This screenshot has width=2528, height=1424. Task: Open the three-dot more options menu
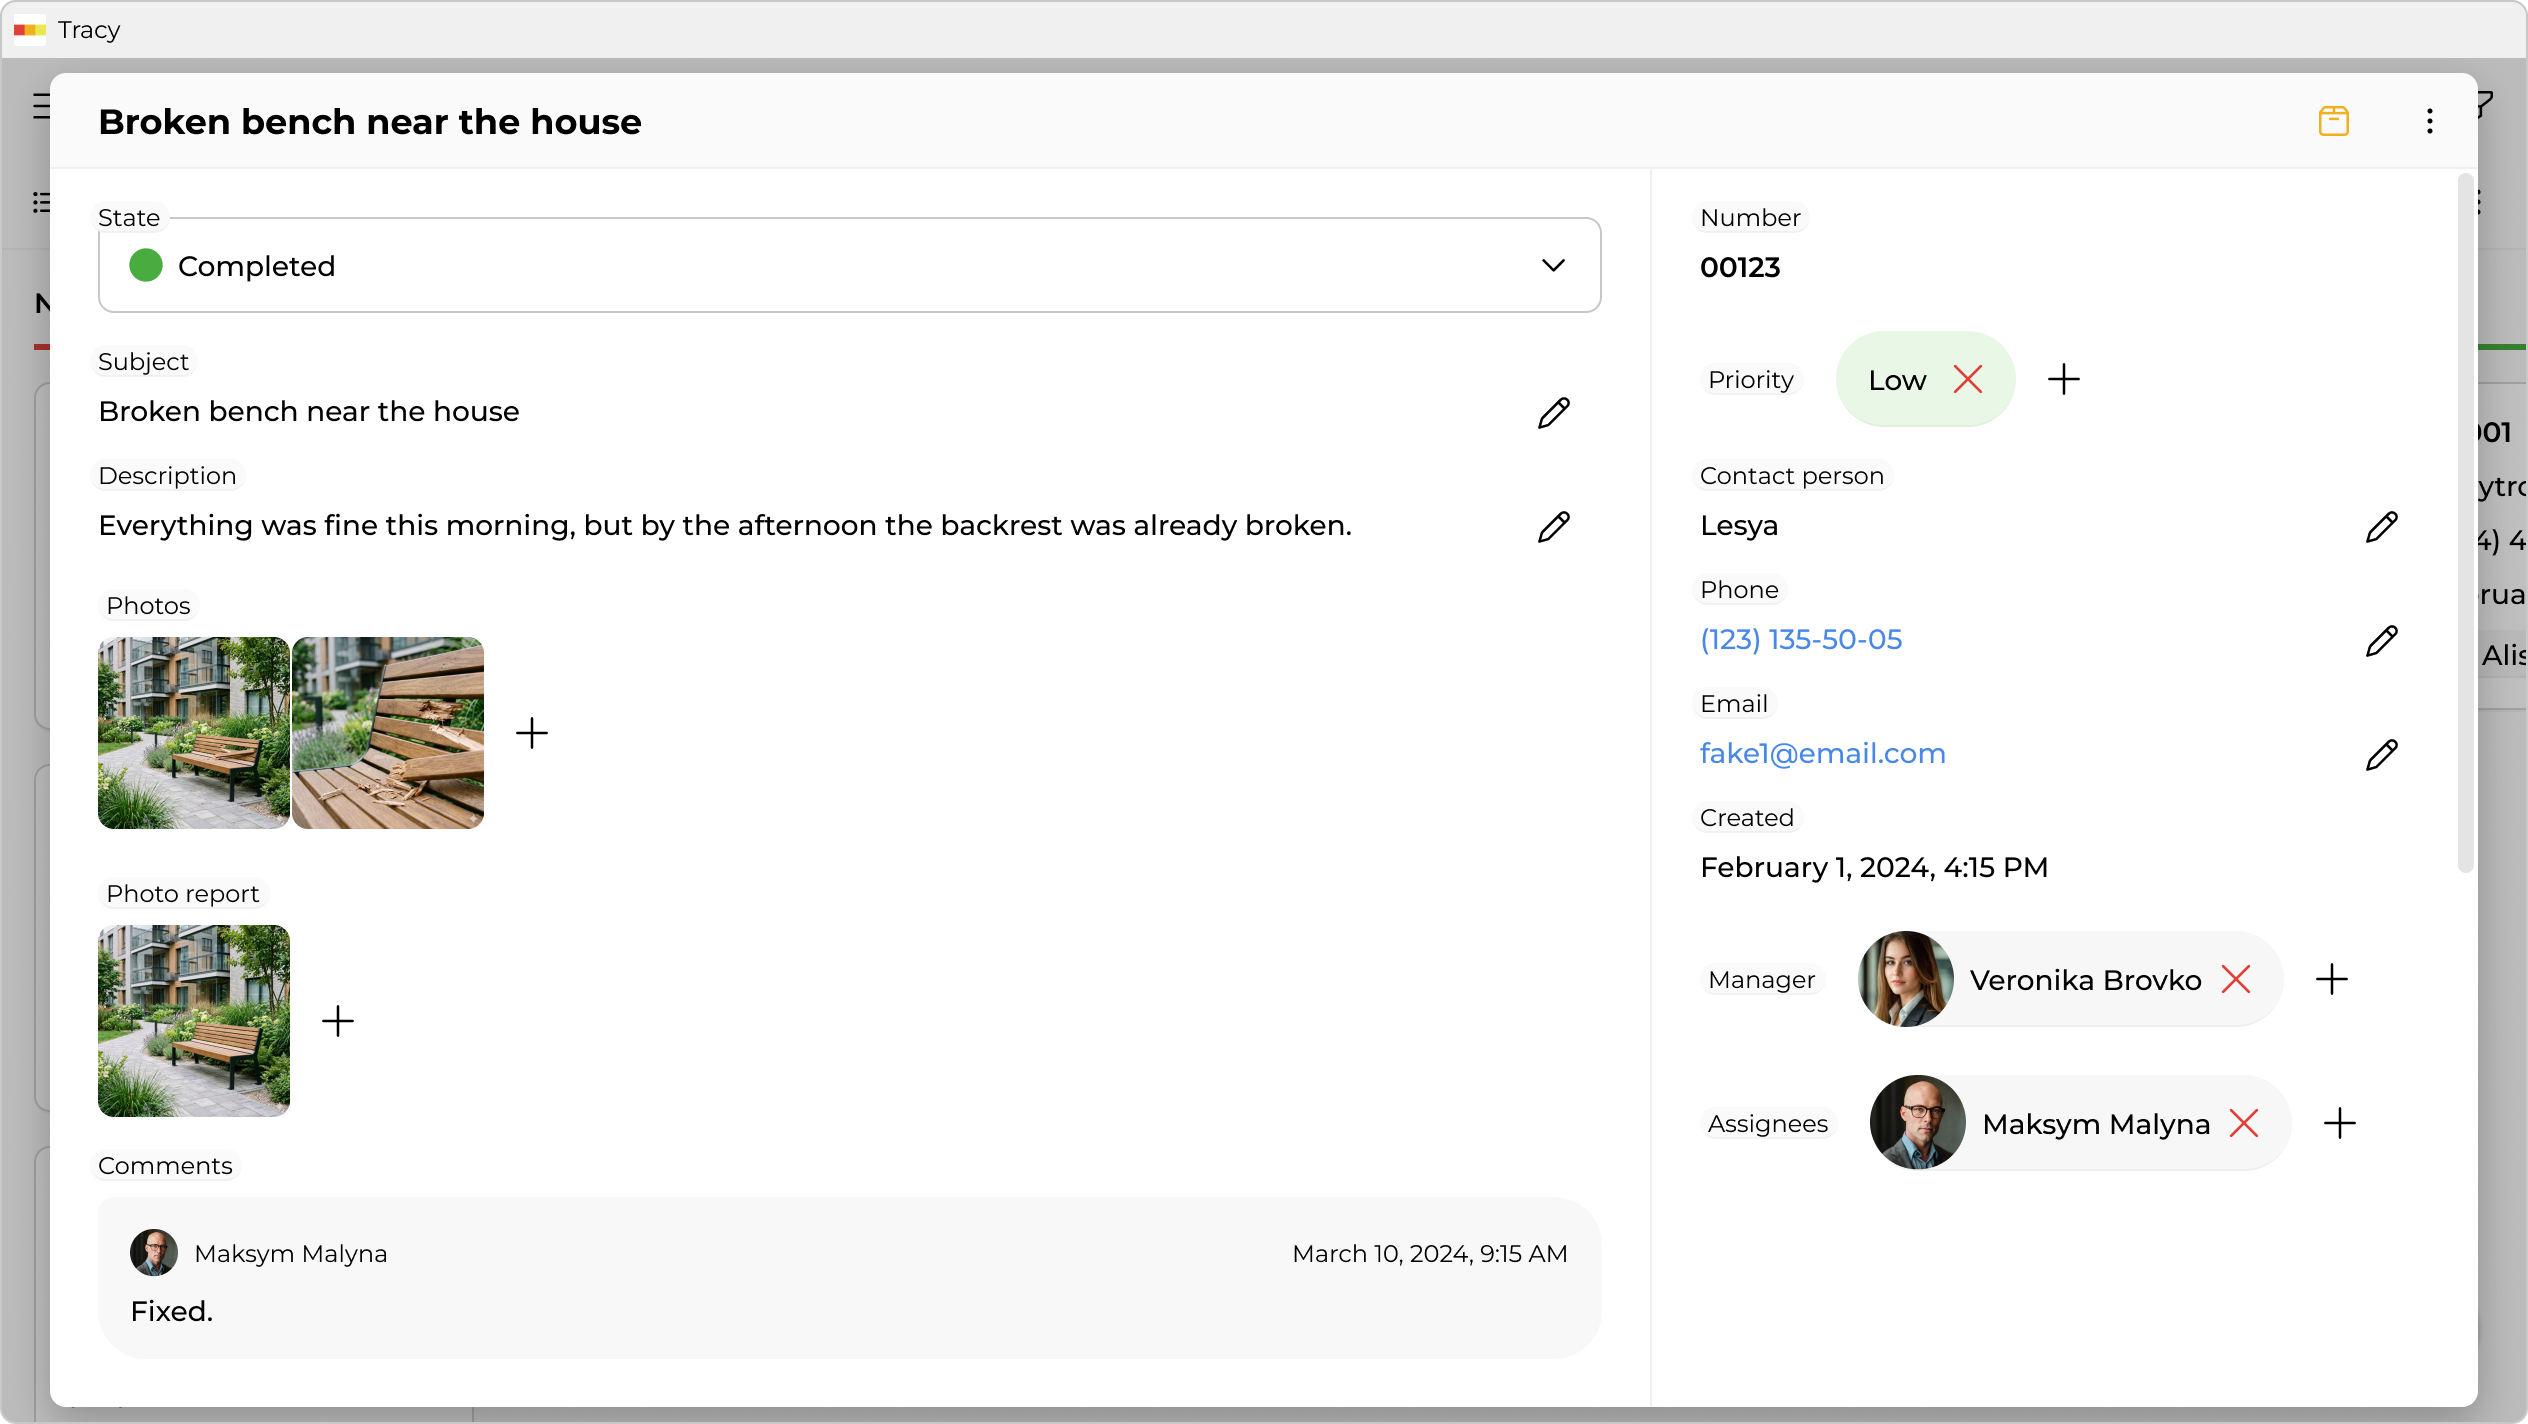(2429, 121)
